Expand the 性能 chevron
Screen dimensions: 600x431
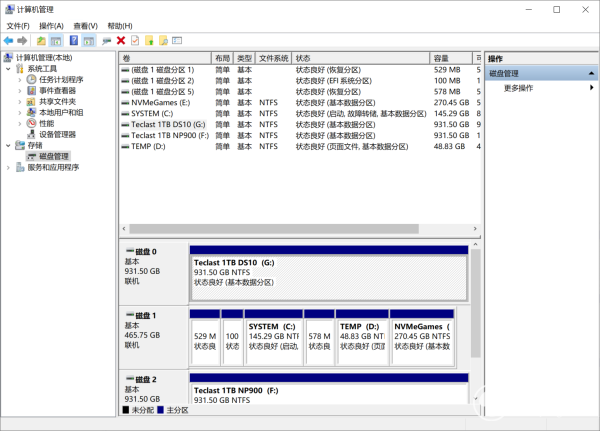coord(20,123)
